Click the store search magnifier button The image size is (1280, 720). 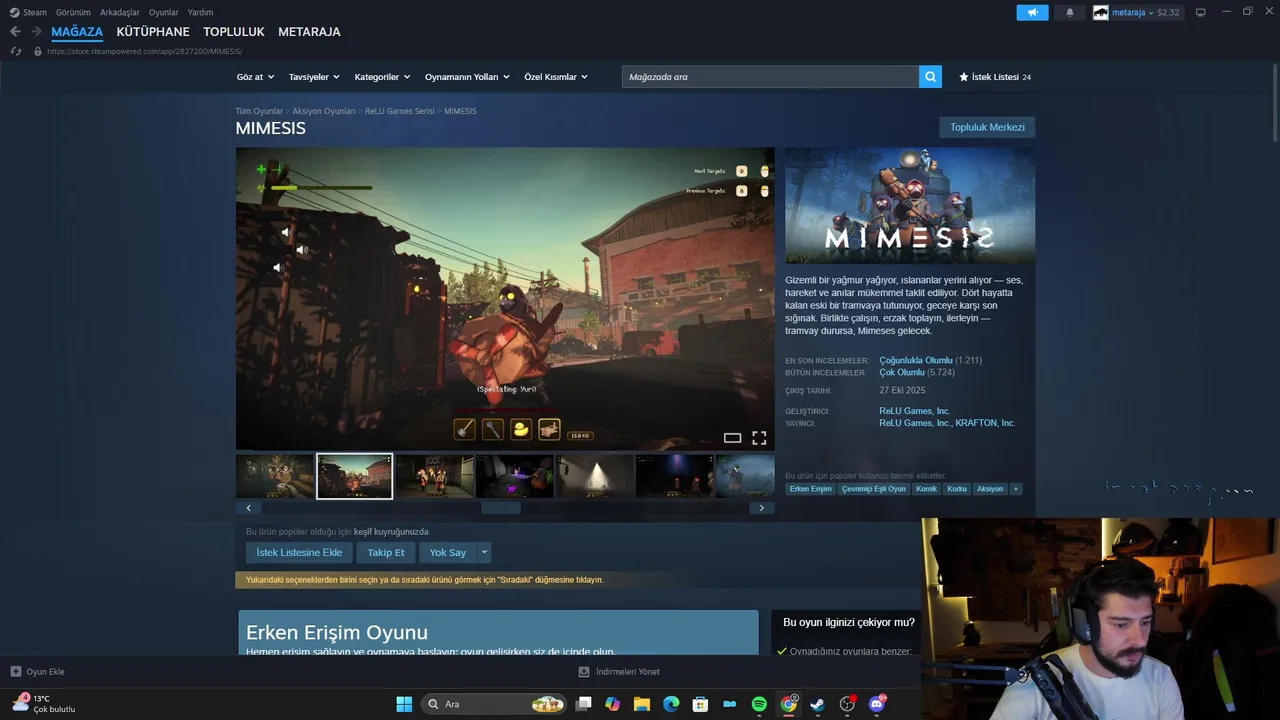tap(930, 77)
